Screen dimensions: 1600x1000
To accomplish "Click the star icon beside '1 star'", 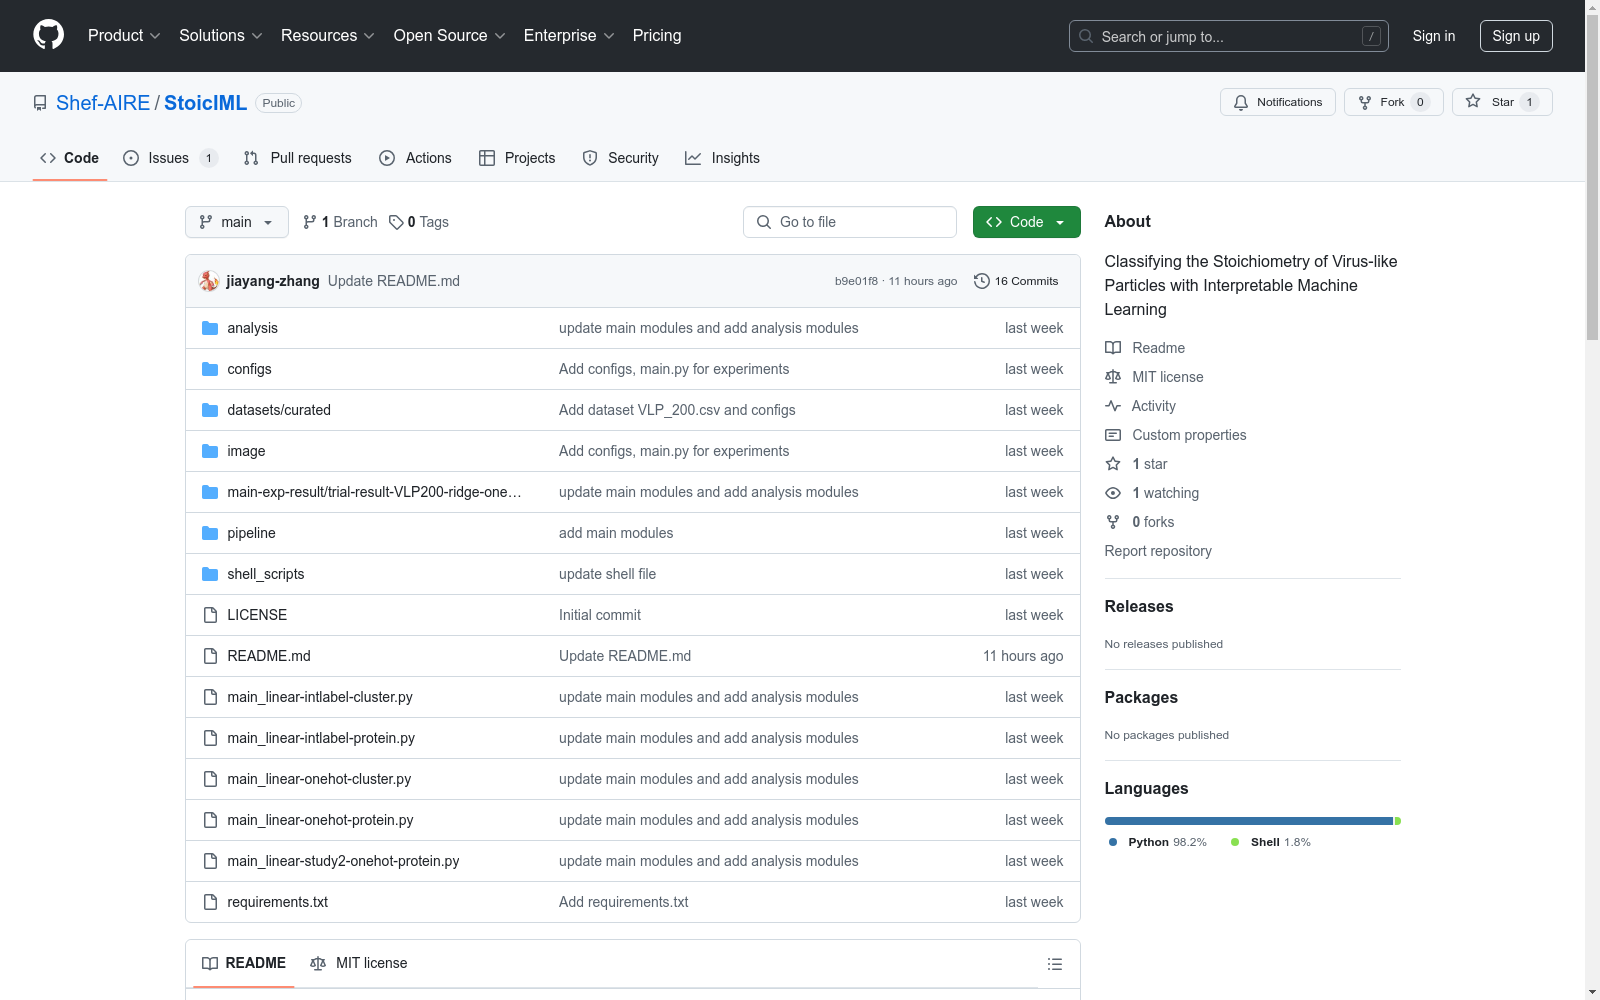I will (1113, 464).
